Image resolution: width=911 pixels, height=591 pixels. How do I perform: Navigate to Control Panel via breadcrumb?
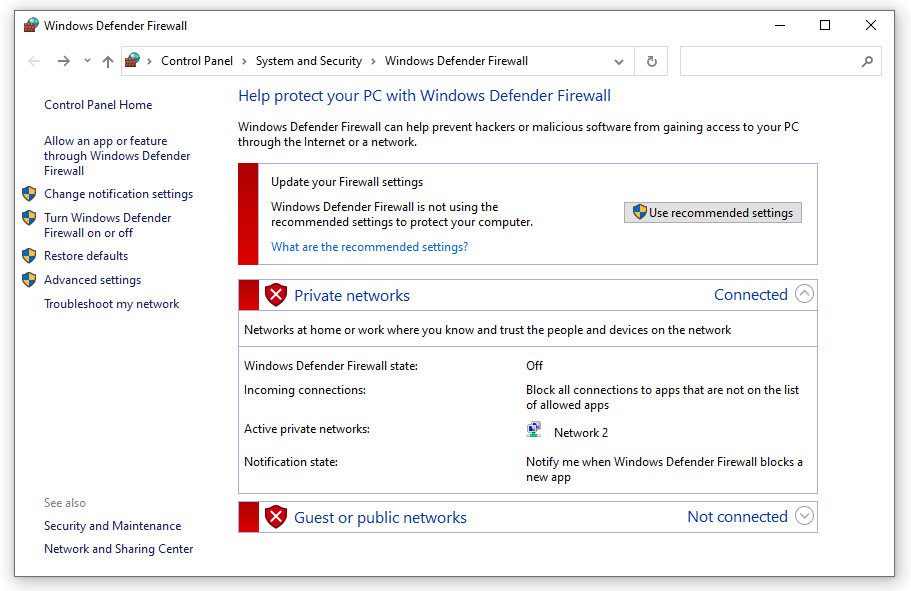tap(196, 61)
